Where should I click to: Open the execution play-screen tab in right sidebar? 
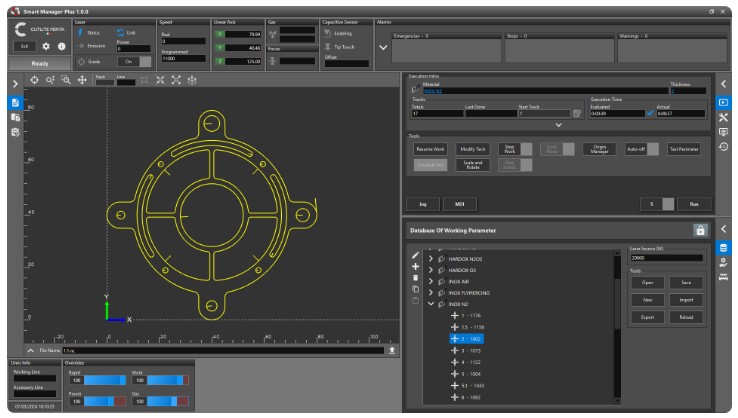click(x=723, y=103)
